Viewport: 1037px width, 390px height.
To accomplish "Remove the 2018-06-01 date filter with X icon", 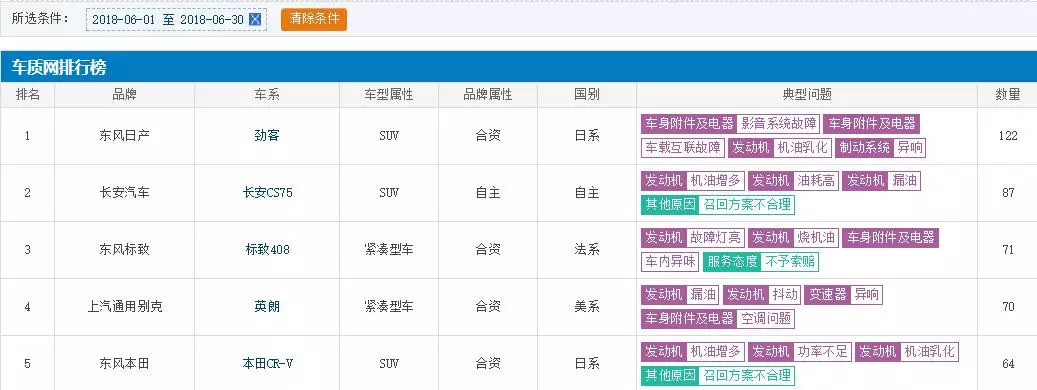I will coord(255,19).
